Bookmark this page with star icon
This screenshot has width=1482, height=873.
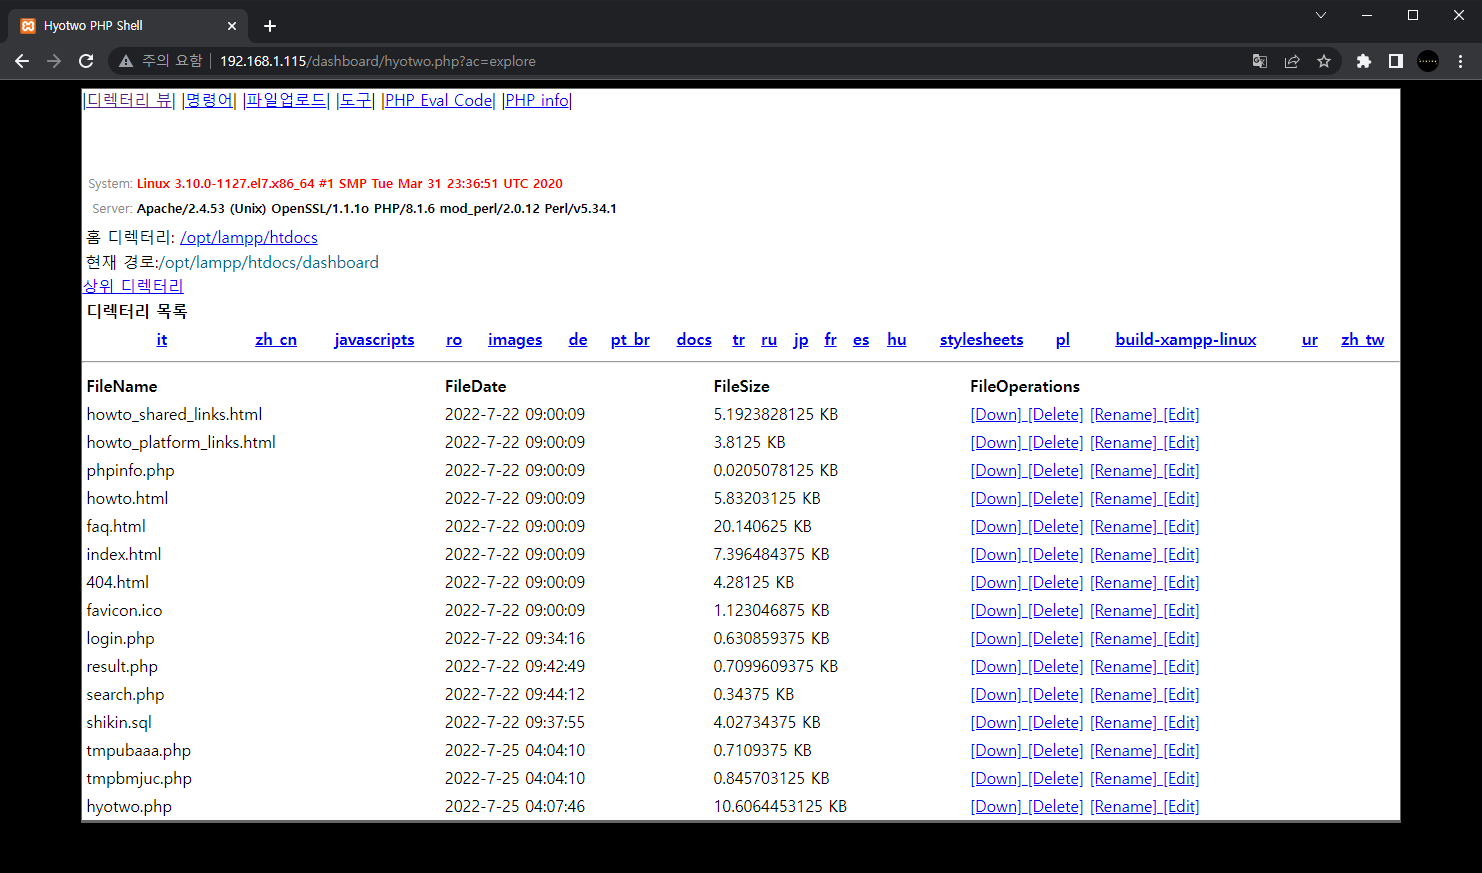1324,61
